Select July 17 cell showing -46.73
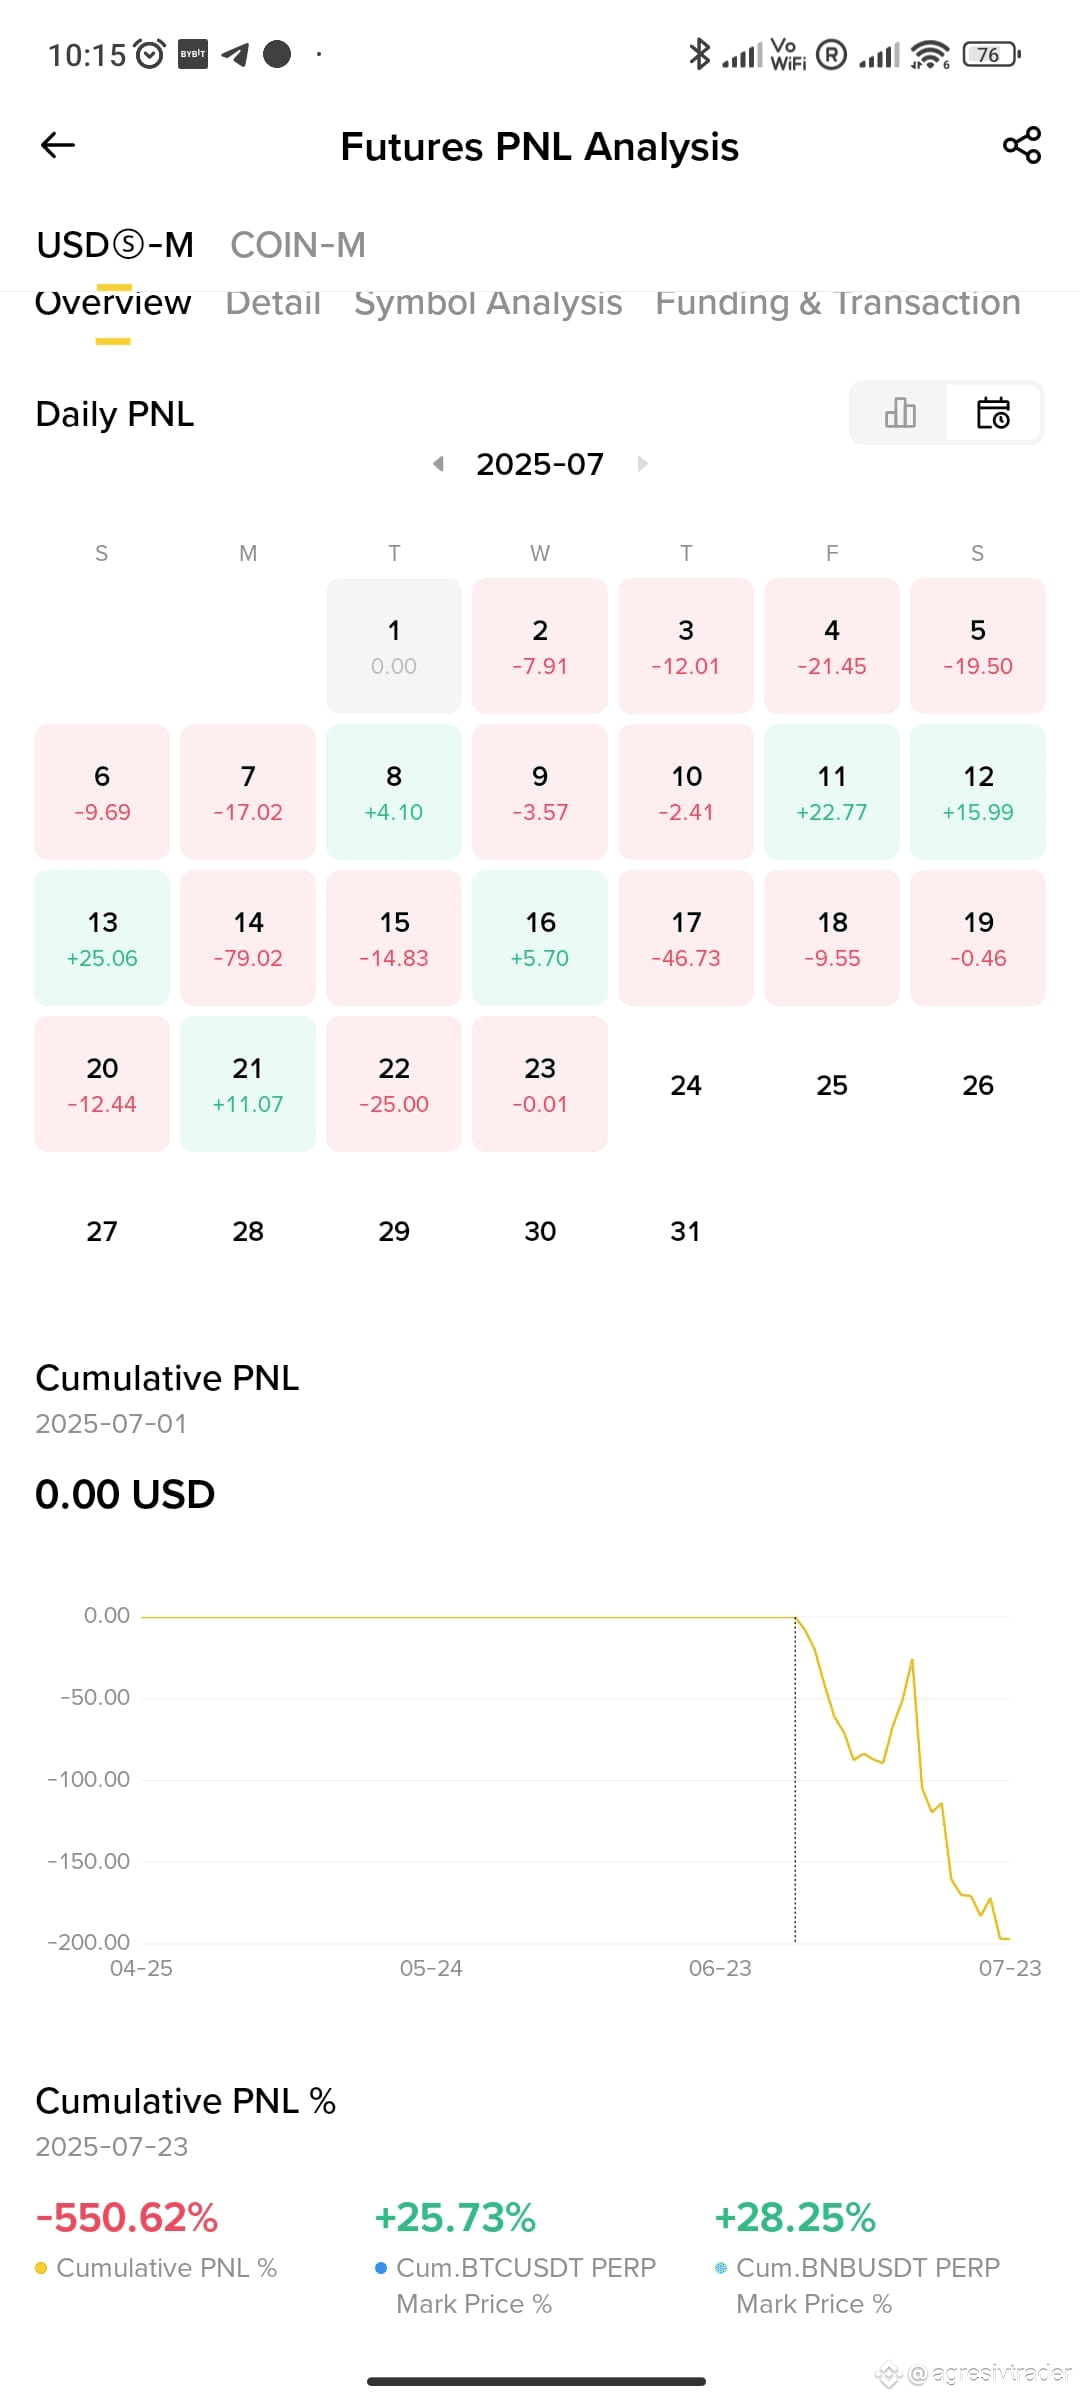 (686, 938)
